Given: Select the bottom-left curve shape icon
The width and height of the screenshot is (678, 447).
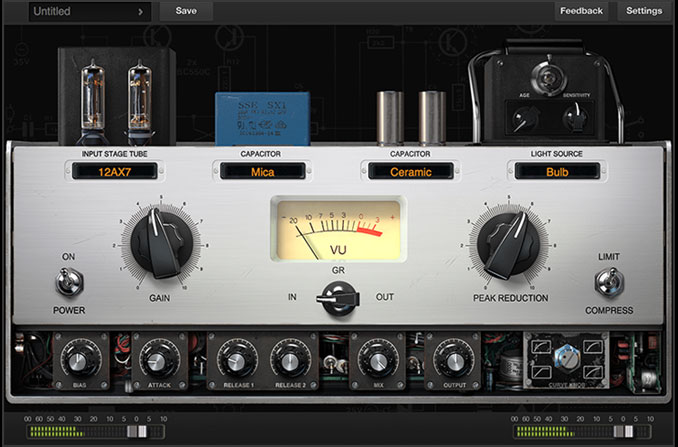Looking at the screenshot, I should [540, 372].
